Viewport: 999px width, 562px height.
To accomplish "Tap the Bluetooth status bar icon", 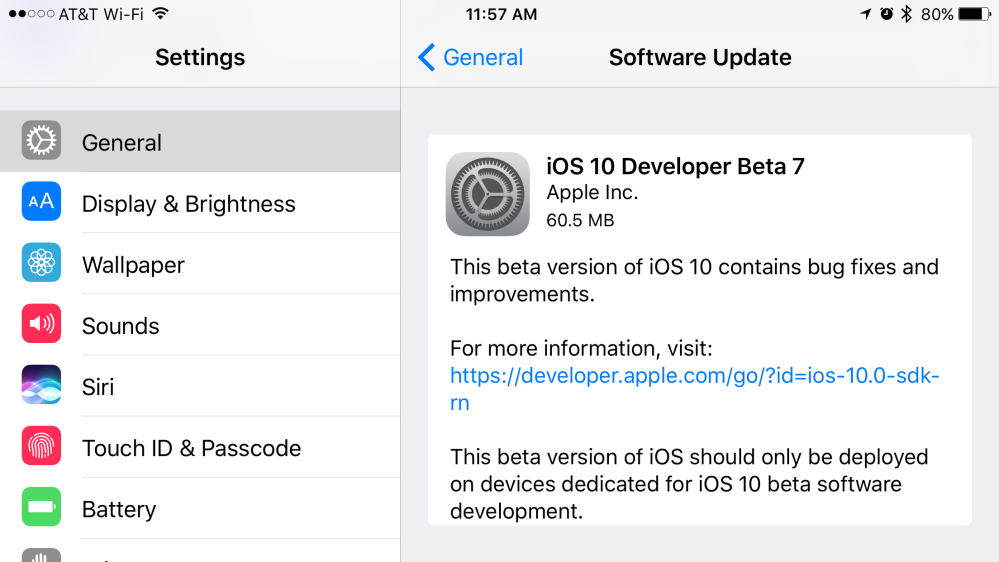I will click(x=906, y=14).
